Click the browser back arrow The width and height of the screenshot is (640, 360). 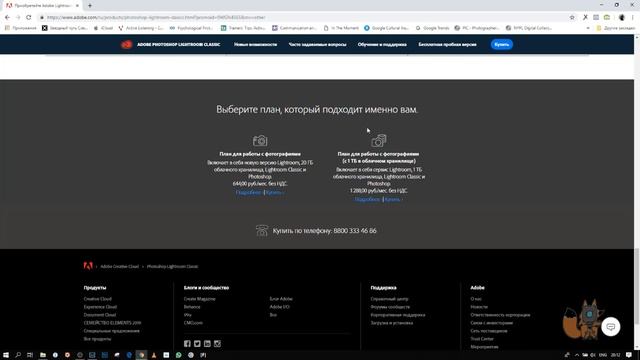[x=7, y=17]
